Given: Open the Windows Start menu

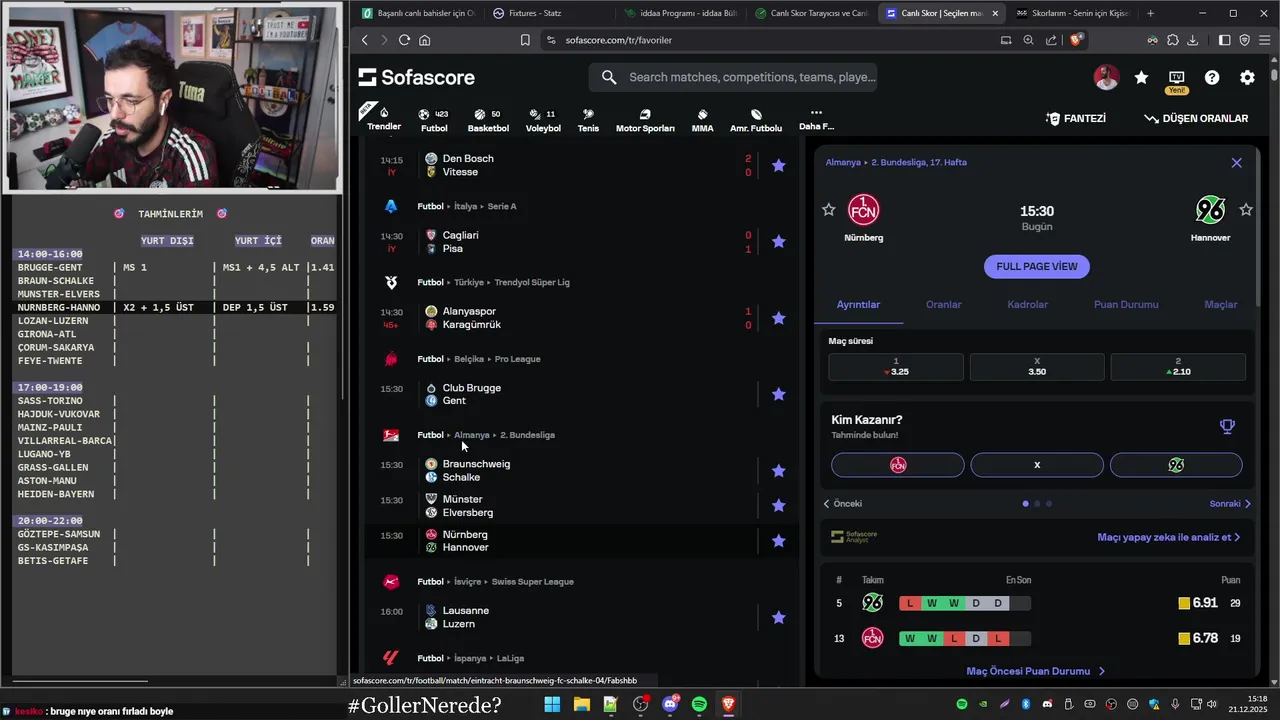Looking at the screenshot, I should click(552, 704).
